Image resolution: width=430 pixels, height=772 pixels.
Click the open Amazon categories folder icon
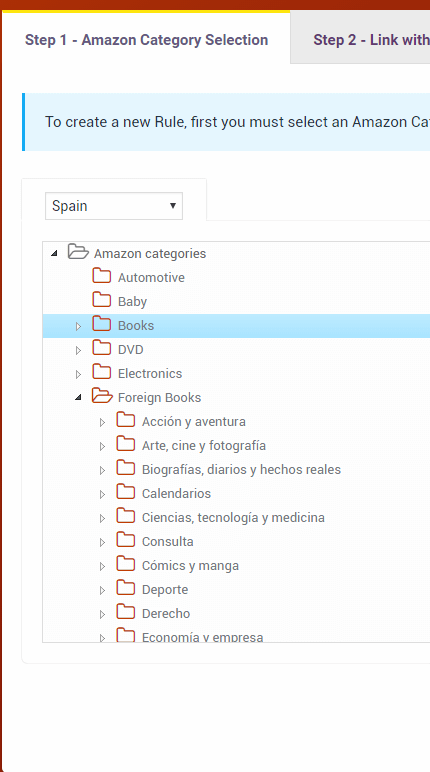pos(78,252)
